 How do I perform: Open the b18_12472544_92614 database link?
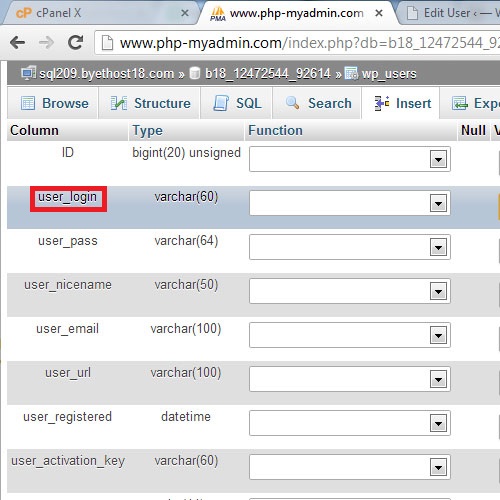click(267, 73)
